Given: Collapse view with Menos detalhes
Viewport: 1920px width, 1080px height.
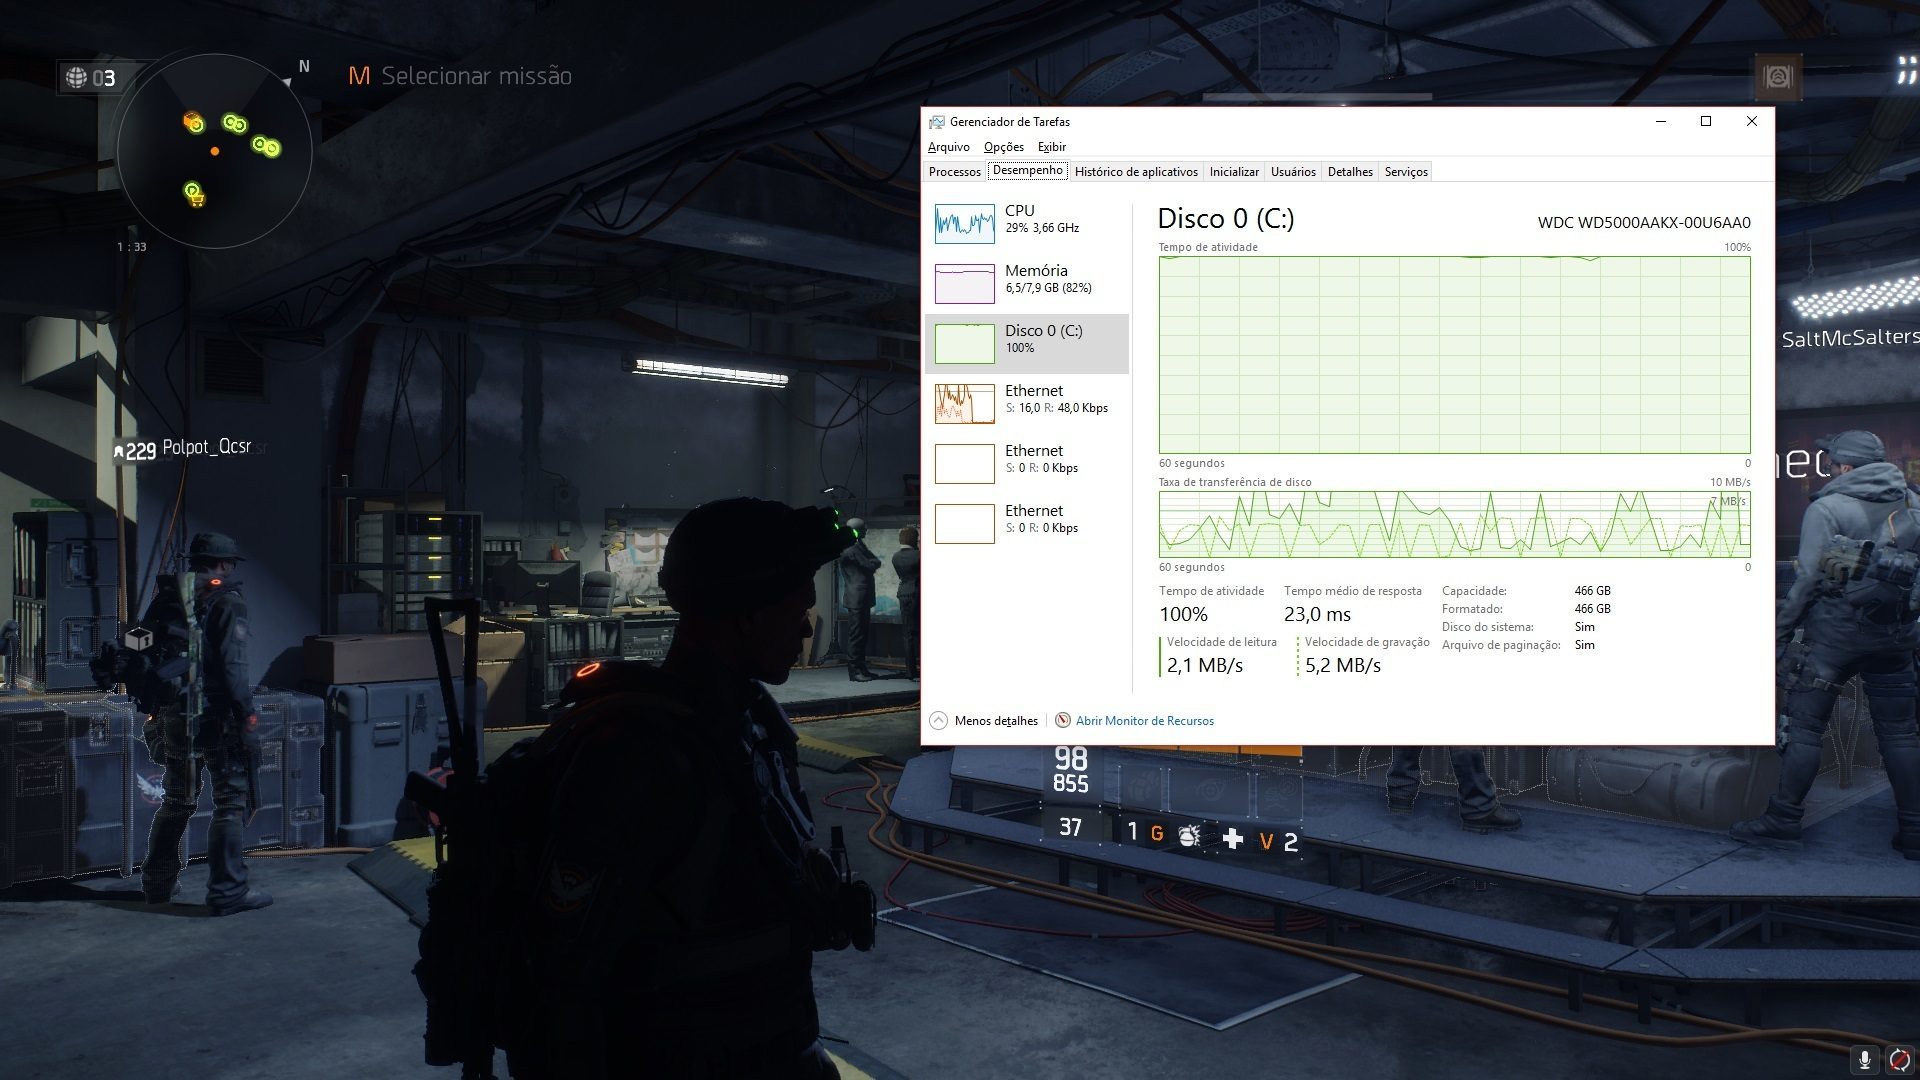Looking at the screenshot, I should (996, 721).
